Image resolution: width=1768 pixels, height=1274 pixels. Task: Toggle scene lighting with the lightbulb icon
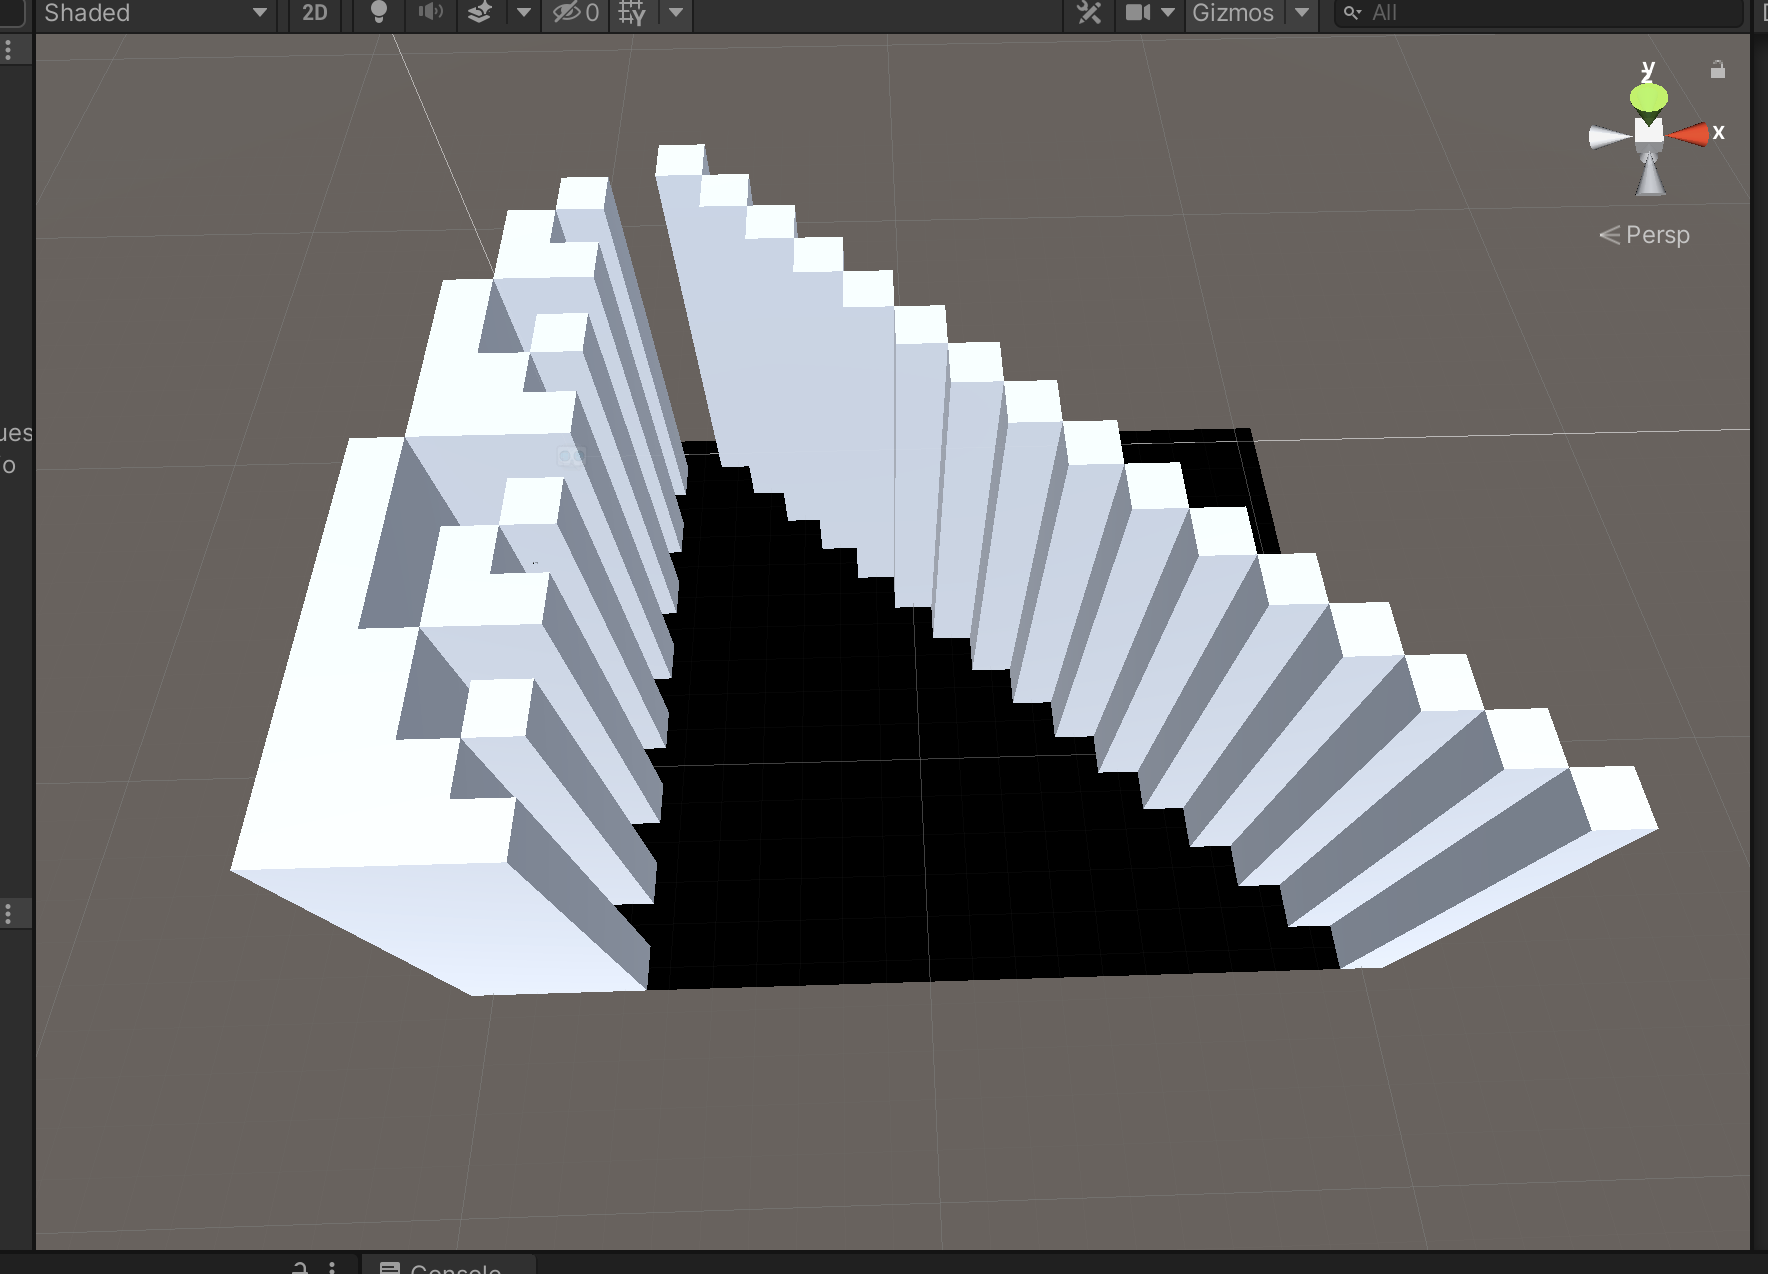pos(379,13)
